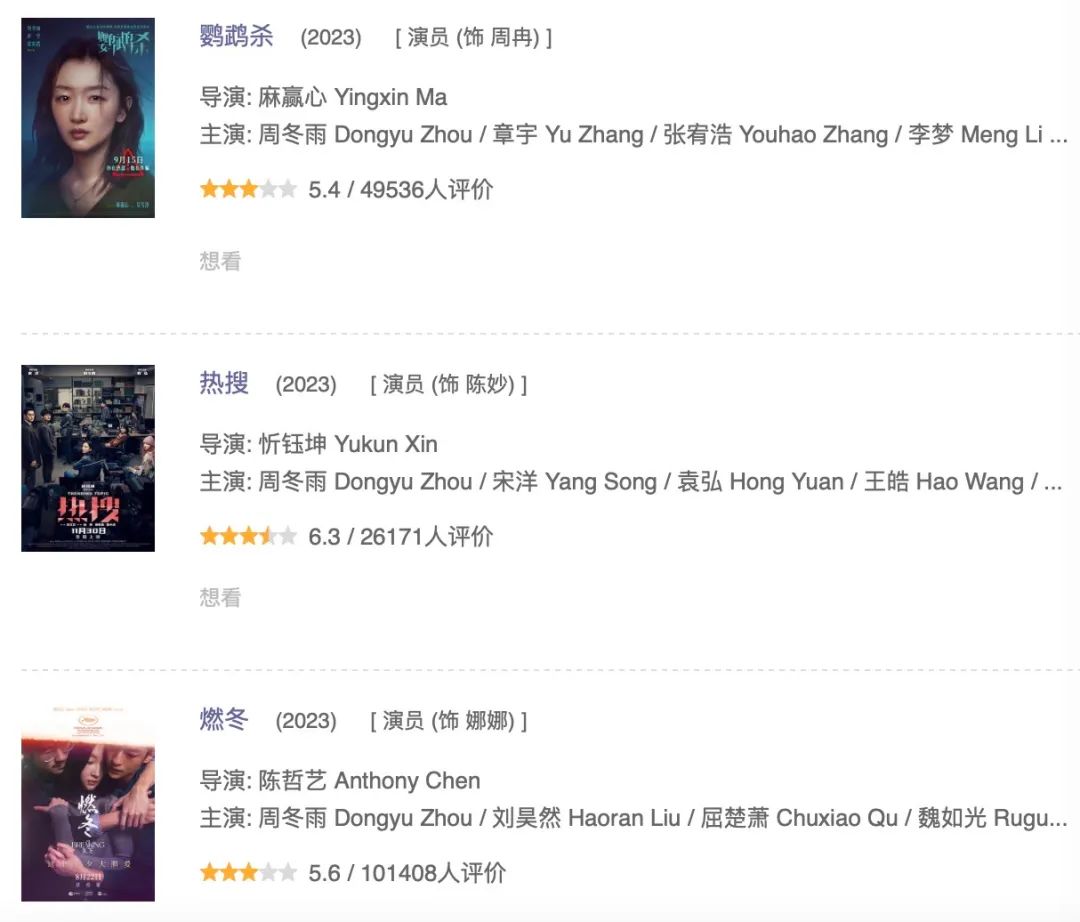Click the star rating icons for 热搜
The image size is (1080, 922).
coord(248,536)
